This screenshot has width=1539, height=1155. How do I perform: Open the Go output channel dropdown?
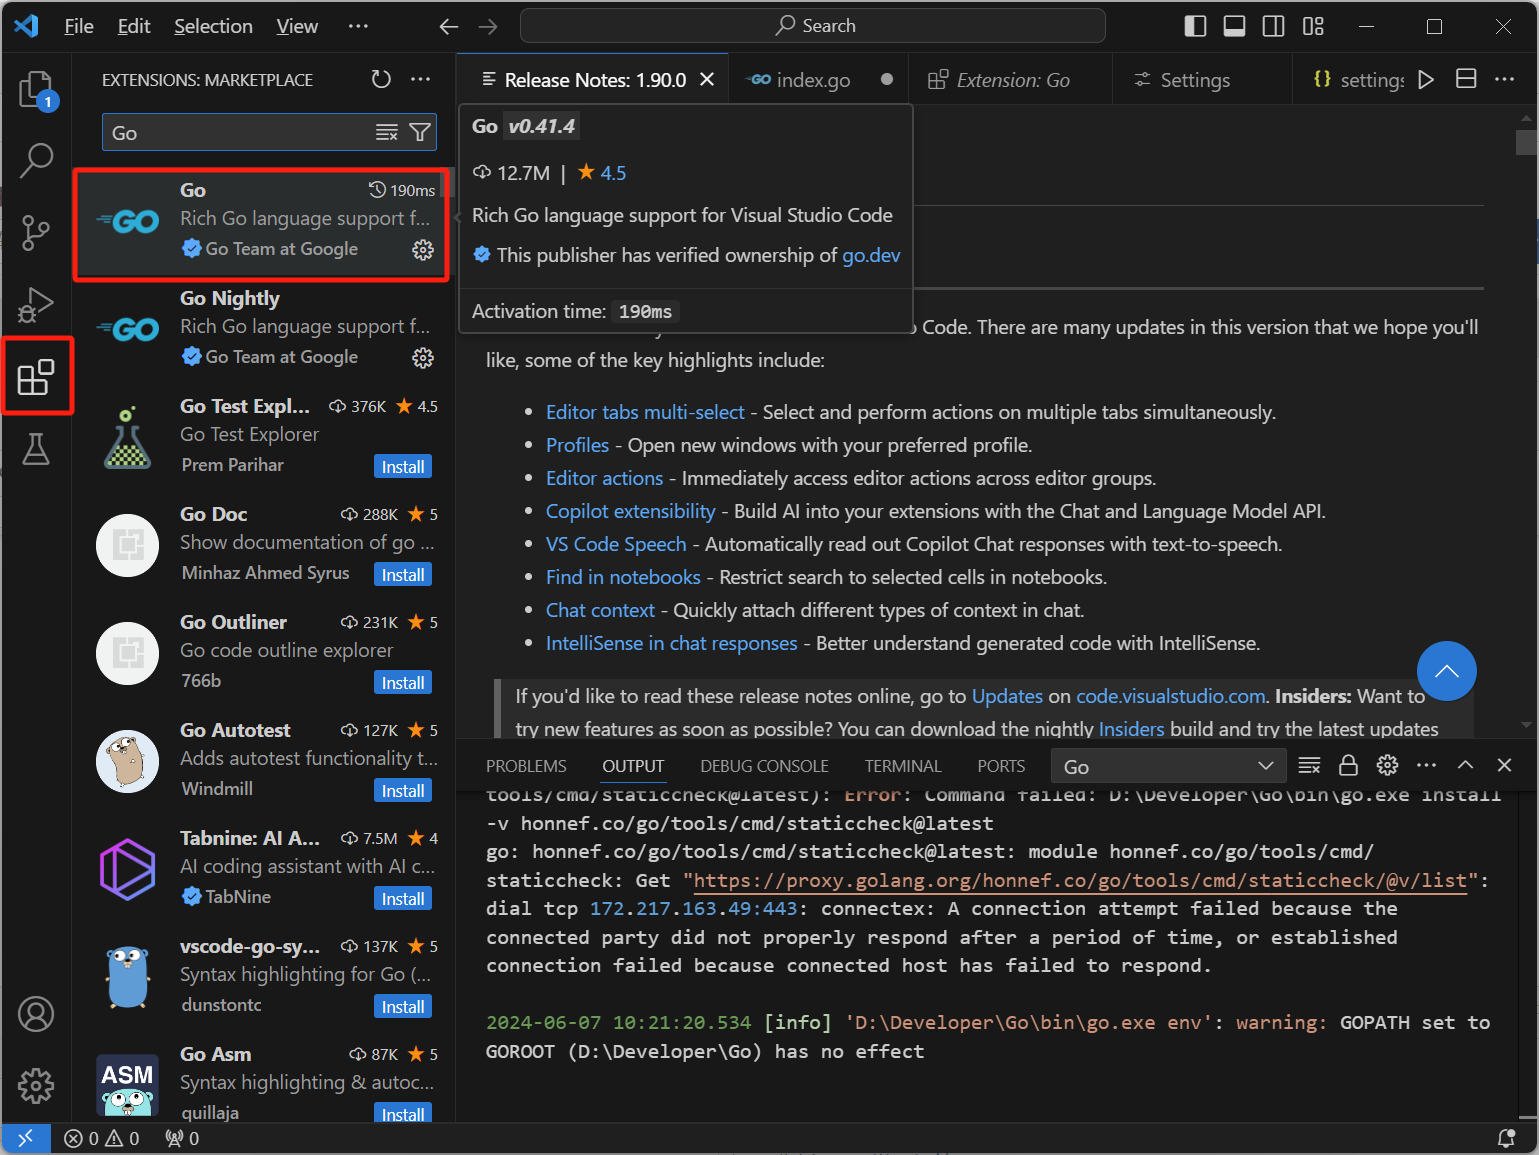click(x=1167, y=766)
